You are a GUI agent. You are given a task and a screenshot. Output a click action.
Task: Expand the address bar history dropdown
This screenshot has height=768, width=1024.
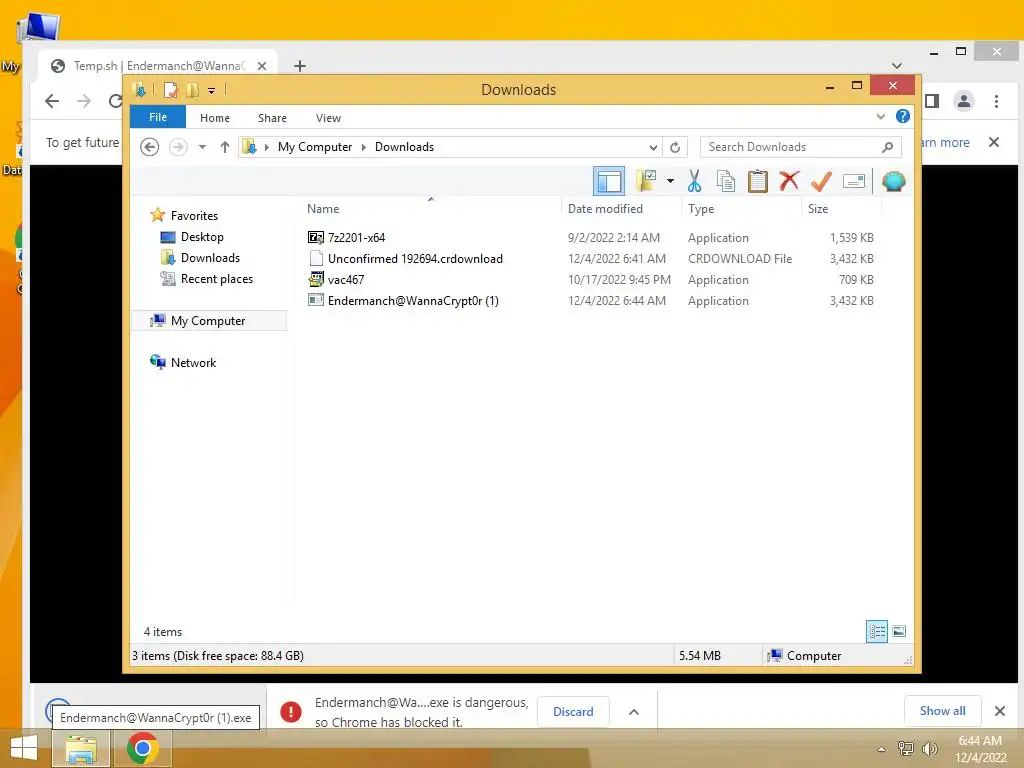pyautogui.click(x=653, y=148)
